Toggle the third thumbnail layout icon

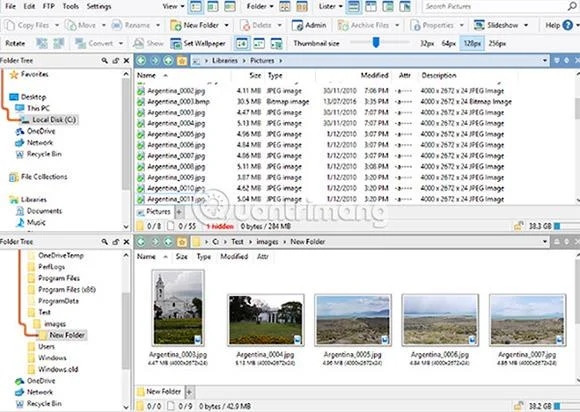(276, 43)
